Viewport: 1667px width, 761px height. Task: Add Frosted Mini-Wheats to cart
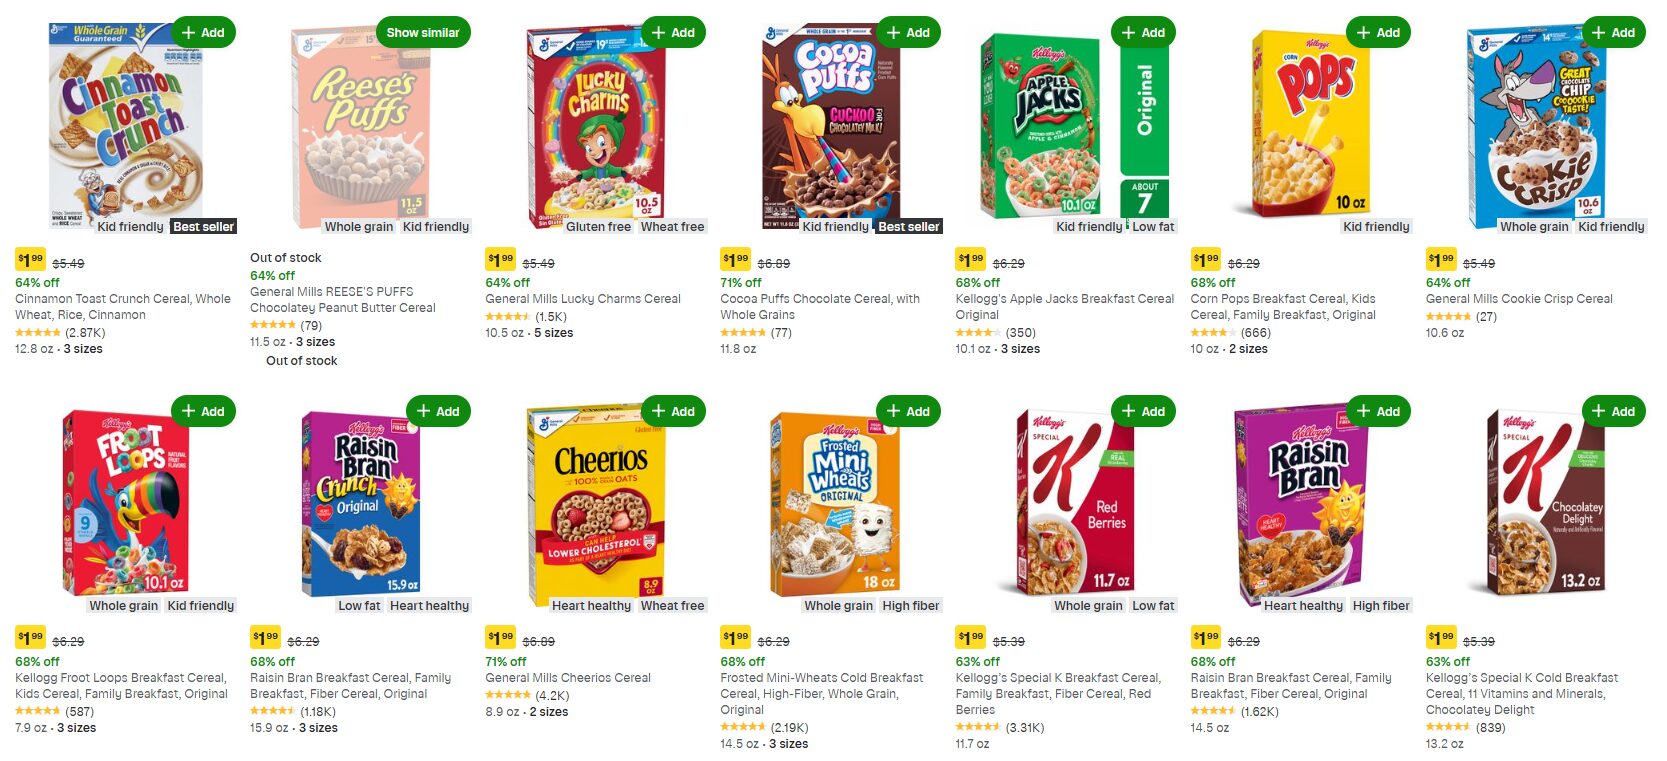908,411
